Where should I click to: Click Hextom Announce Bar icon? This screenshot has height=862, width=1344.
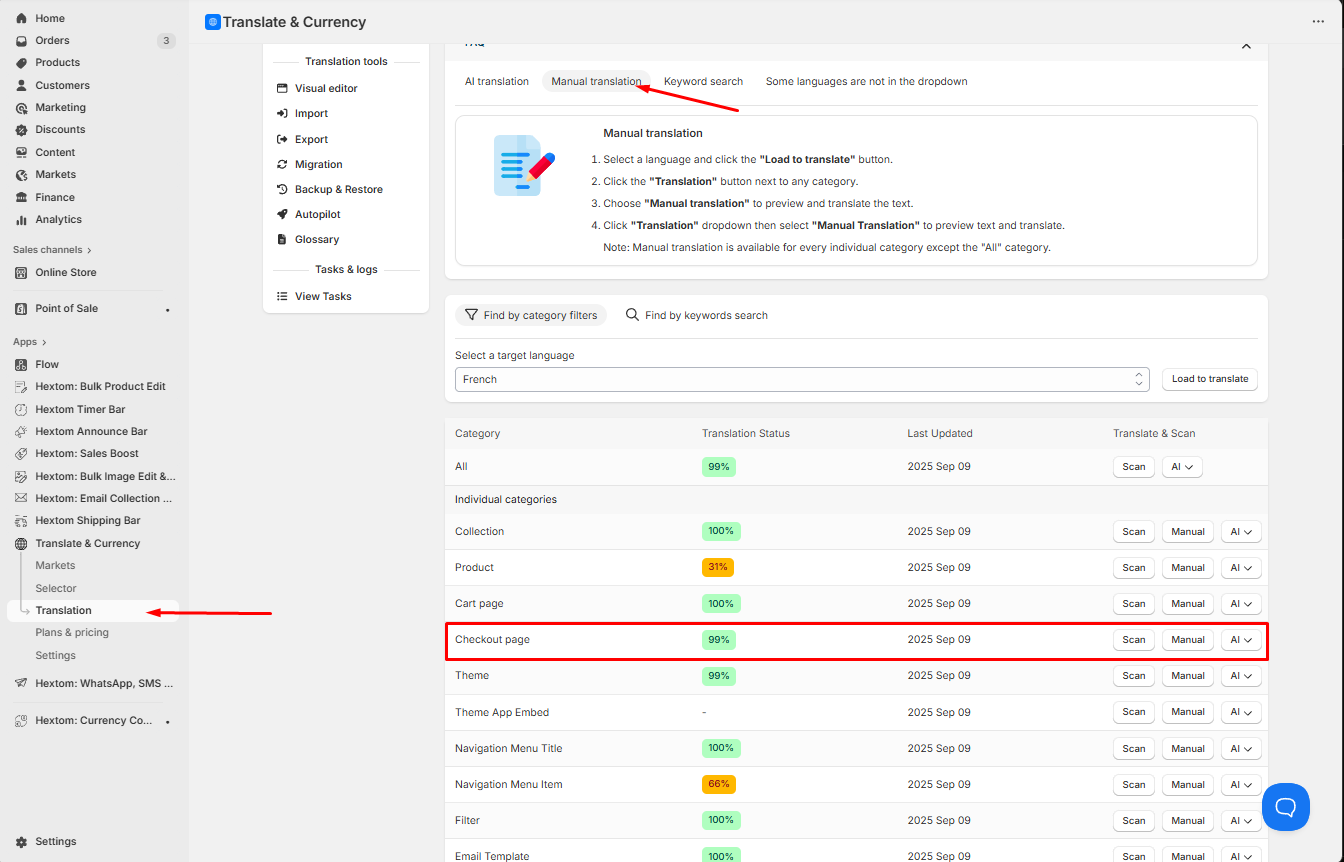[x=22, y=432]
